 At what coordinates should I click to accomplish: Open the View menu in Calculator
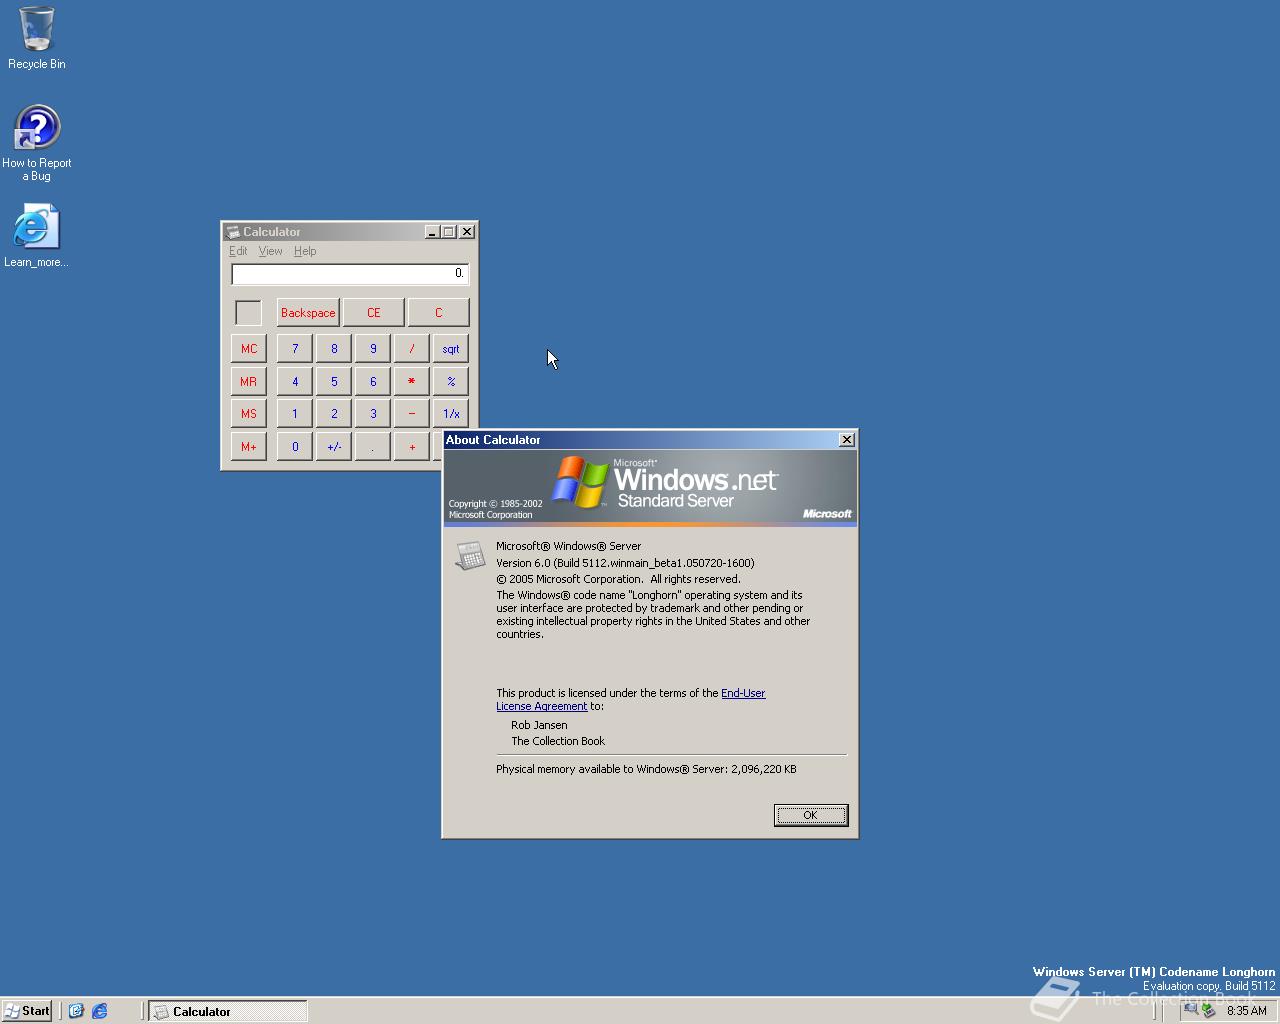click(x=269, y=251)
